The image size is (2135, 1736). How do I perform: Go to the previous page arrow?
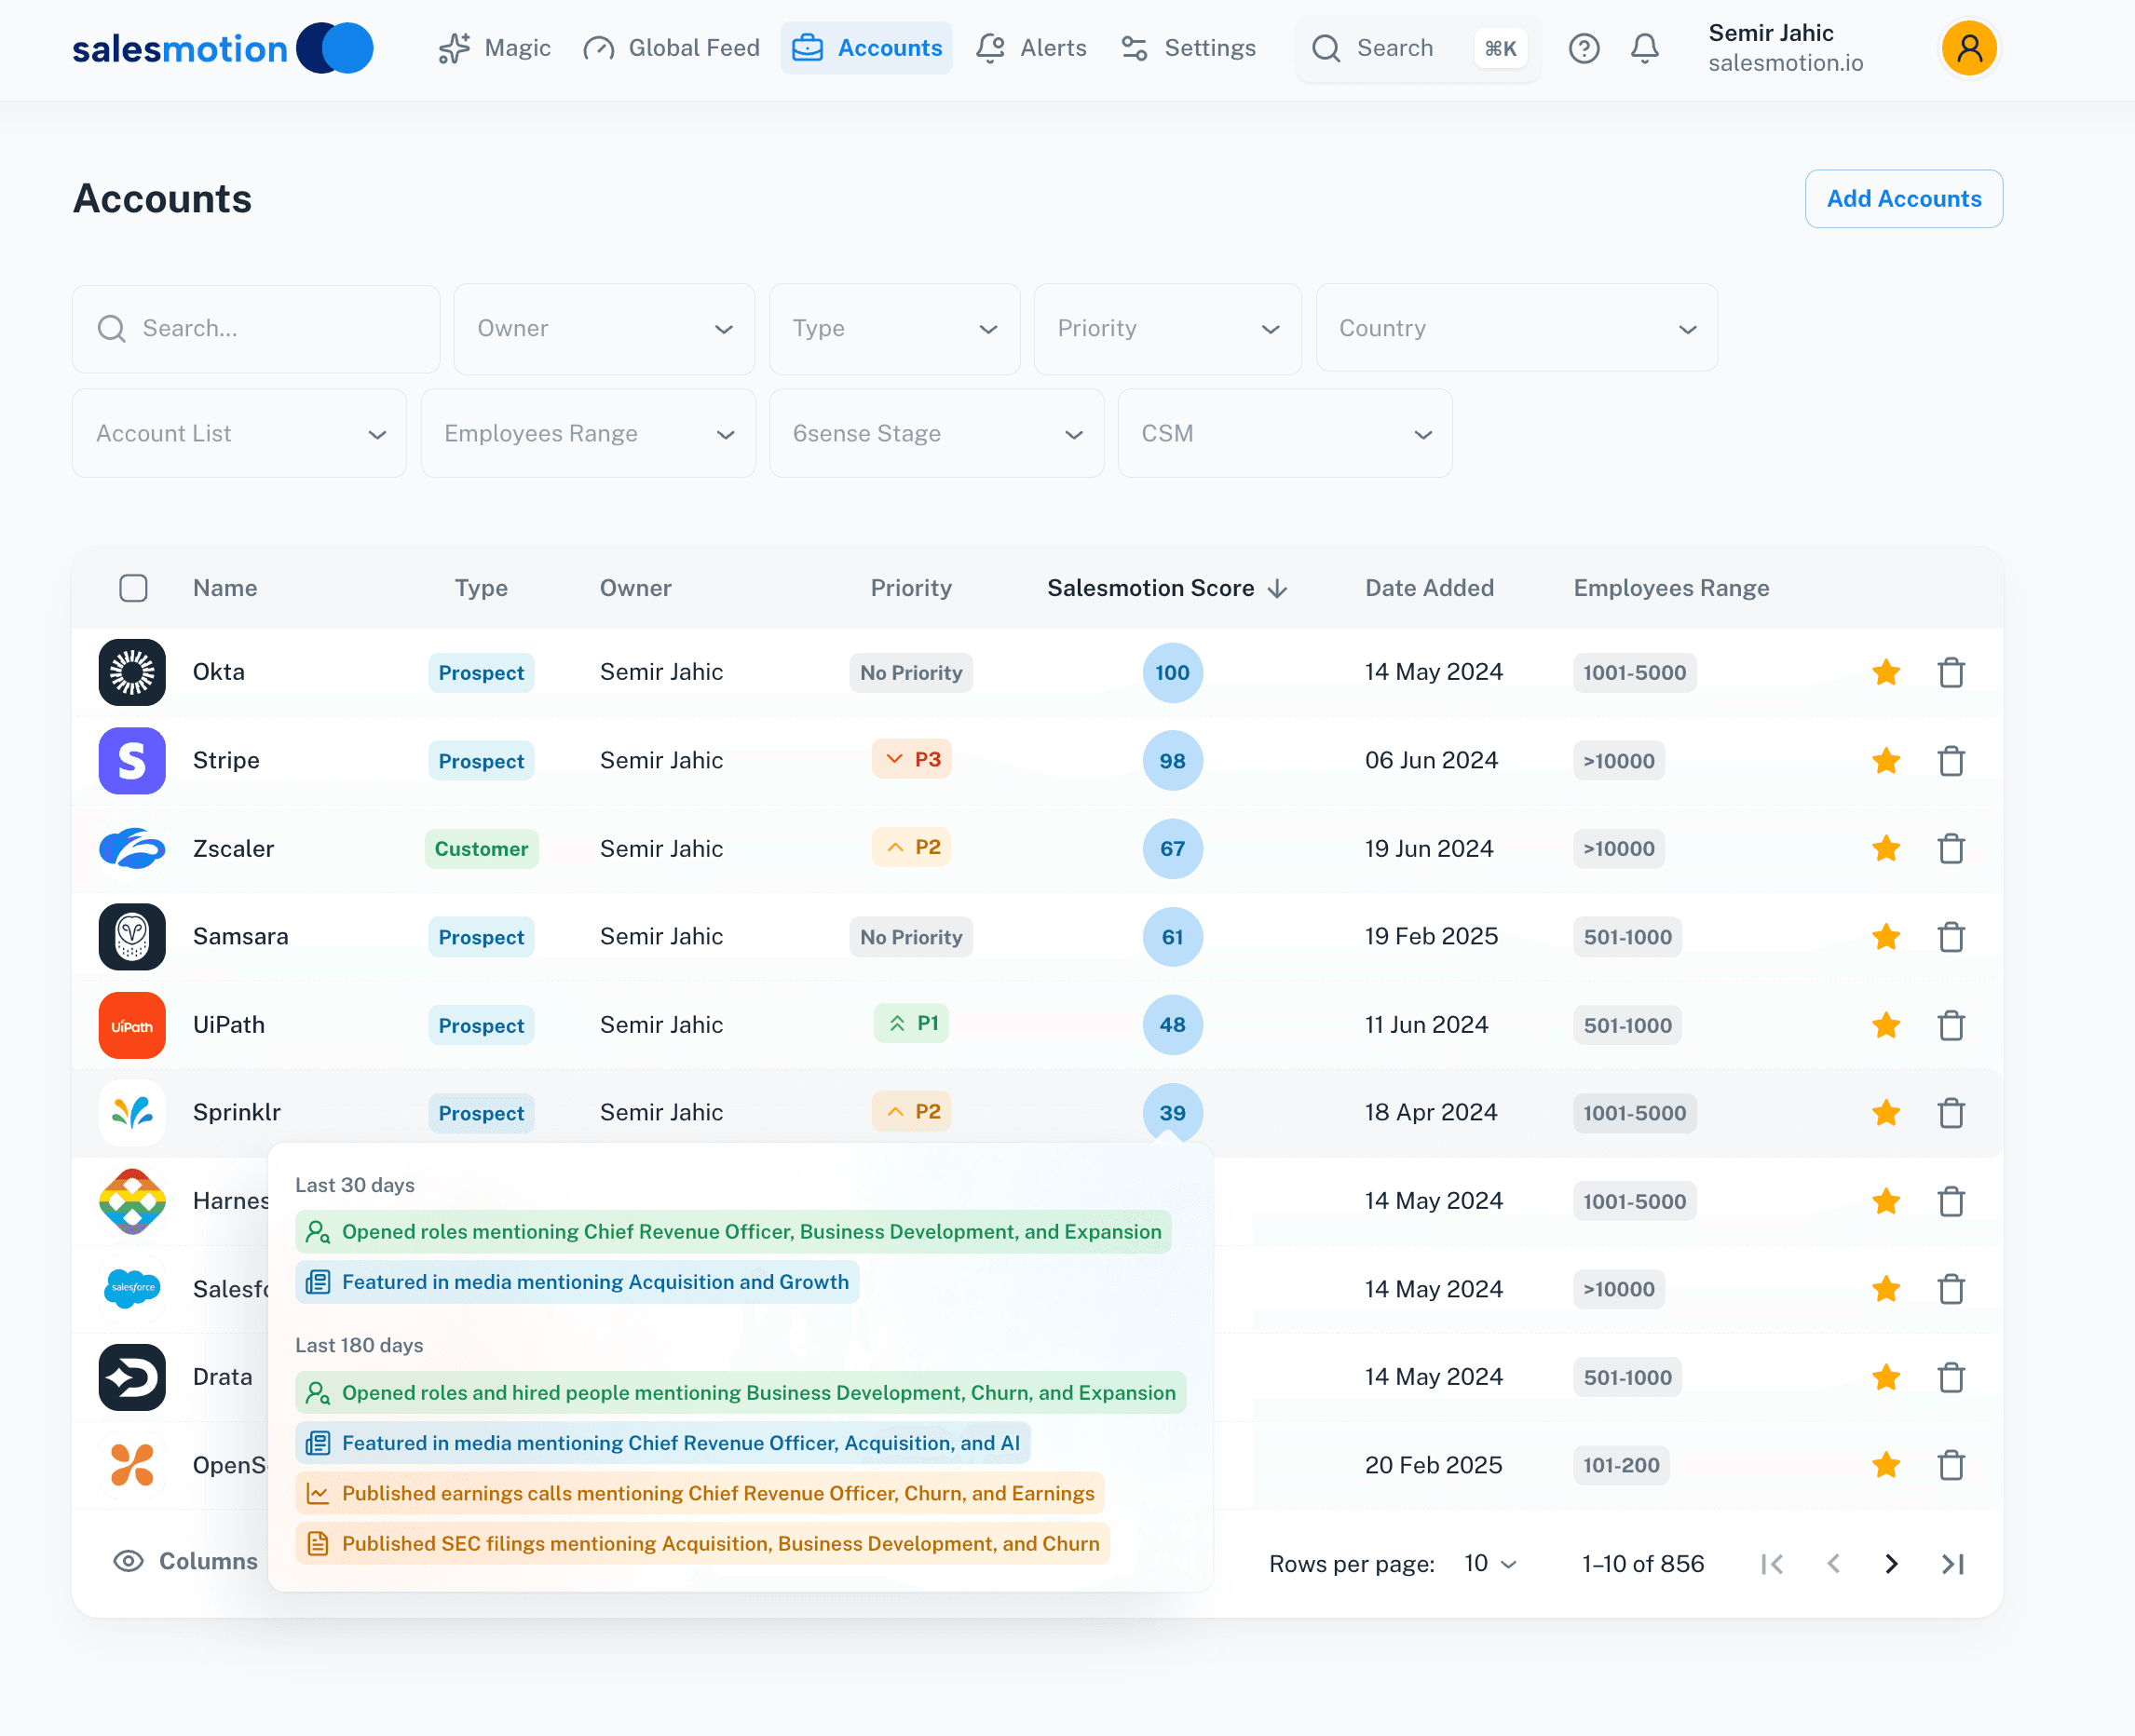[x=1832, y=1563]
